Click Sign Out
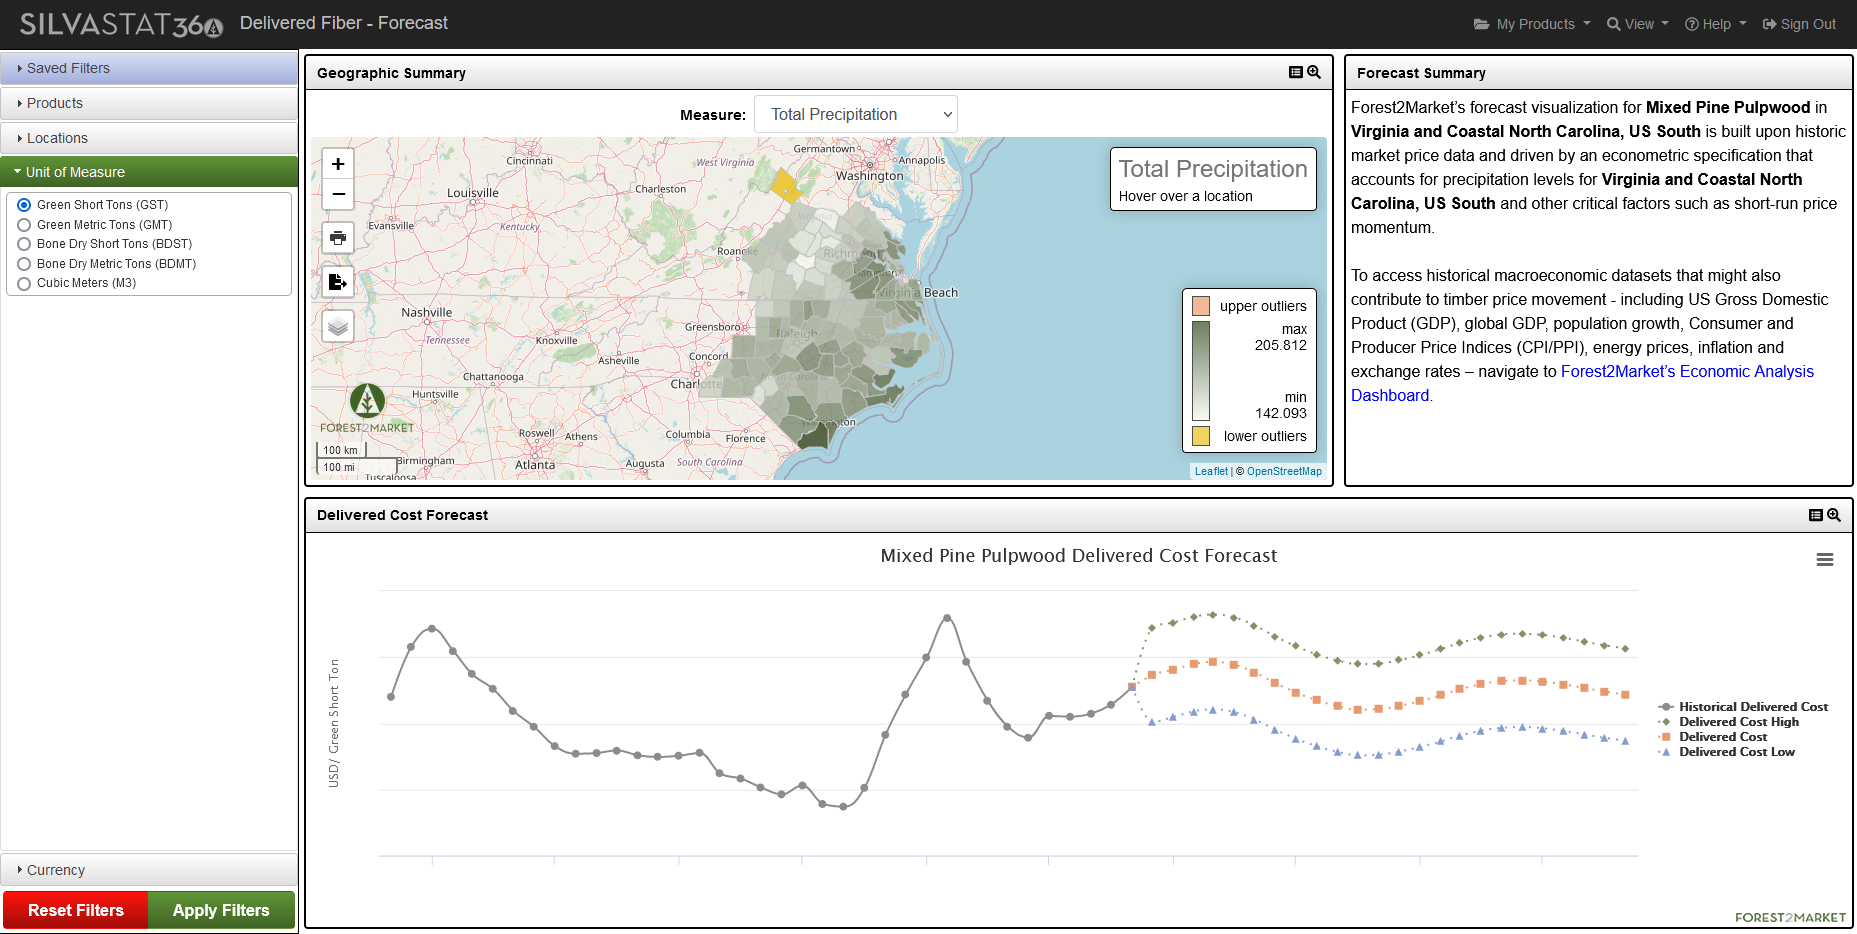 pyautogui.click(x=1799, y=24)
